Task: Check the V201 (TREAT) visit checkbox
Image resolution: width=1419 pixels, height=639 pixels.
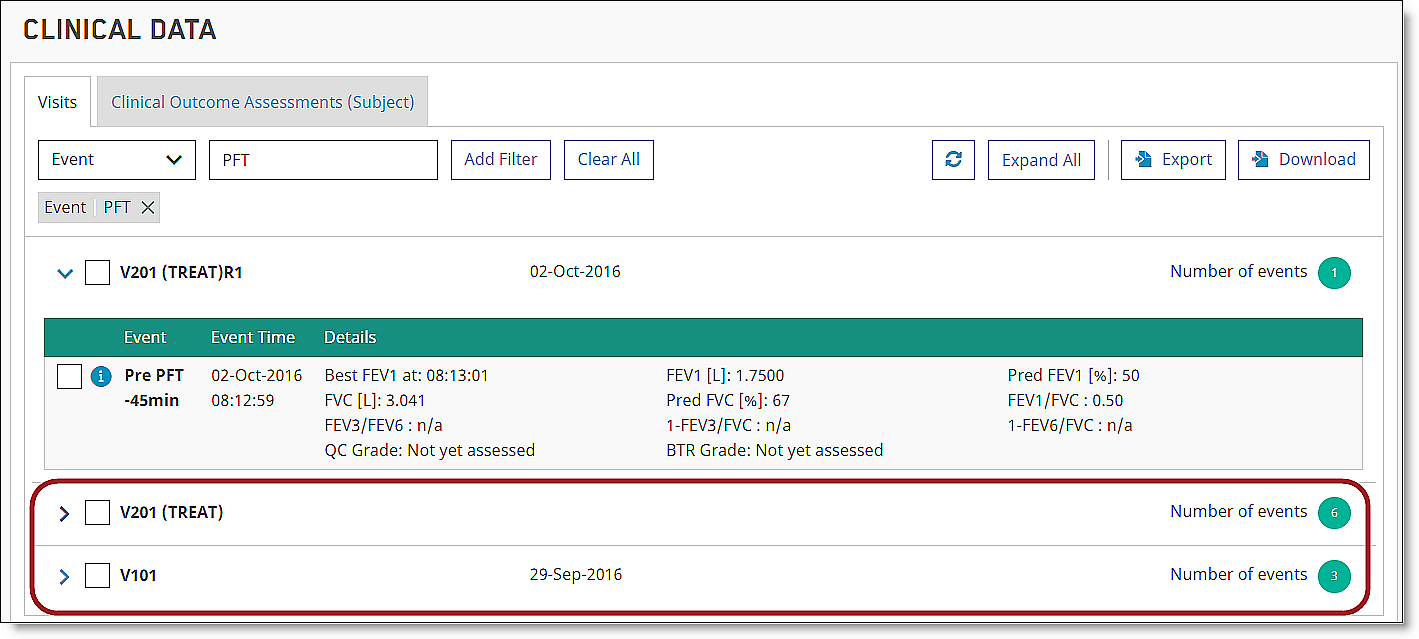Action: (x=97, y=512)
